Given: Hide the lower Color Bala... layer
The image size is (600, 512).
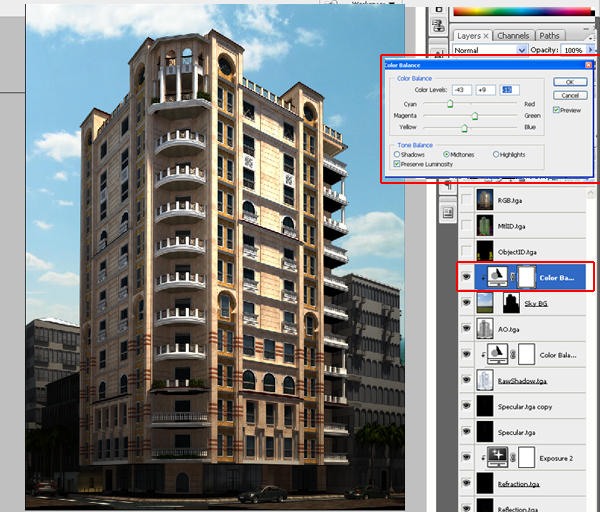Looking at the screenshot, I should point(466,354).
